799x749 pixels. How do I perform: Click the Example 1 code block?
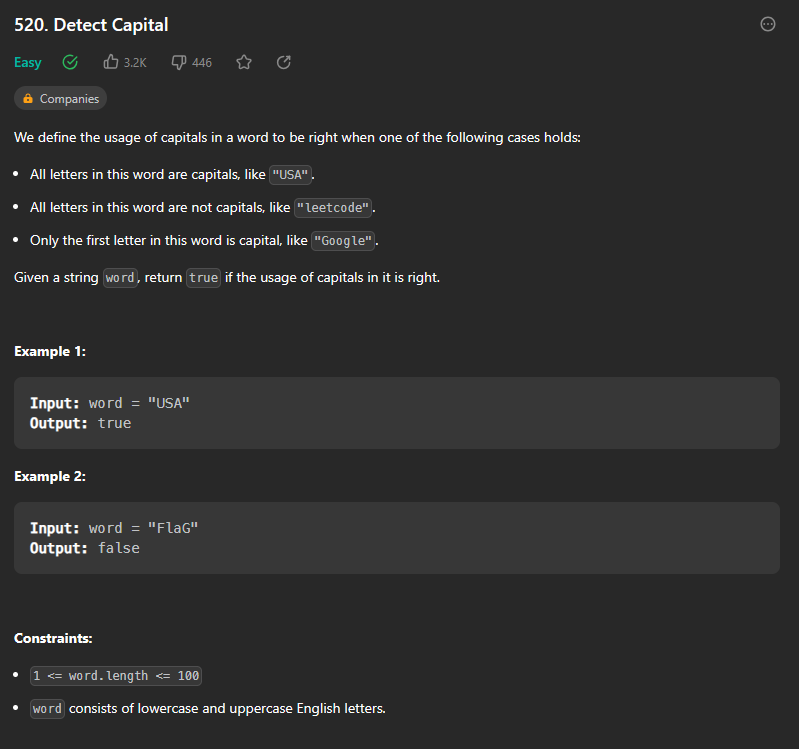pyautogui.click(x=397, y=413)
